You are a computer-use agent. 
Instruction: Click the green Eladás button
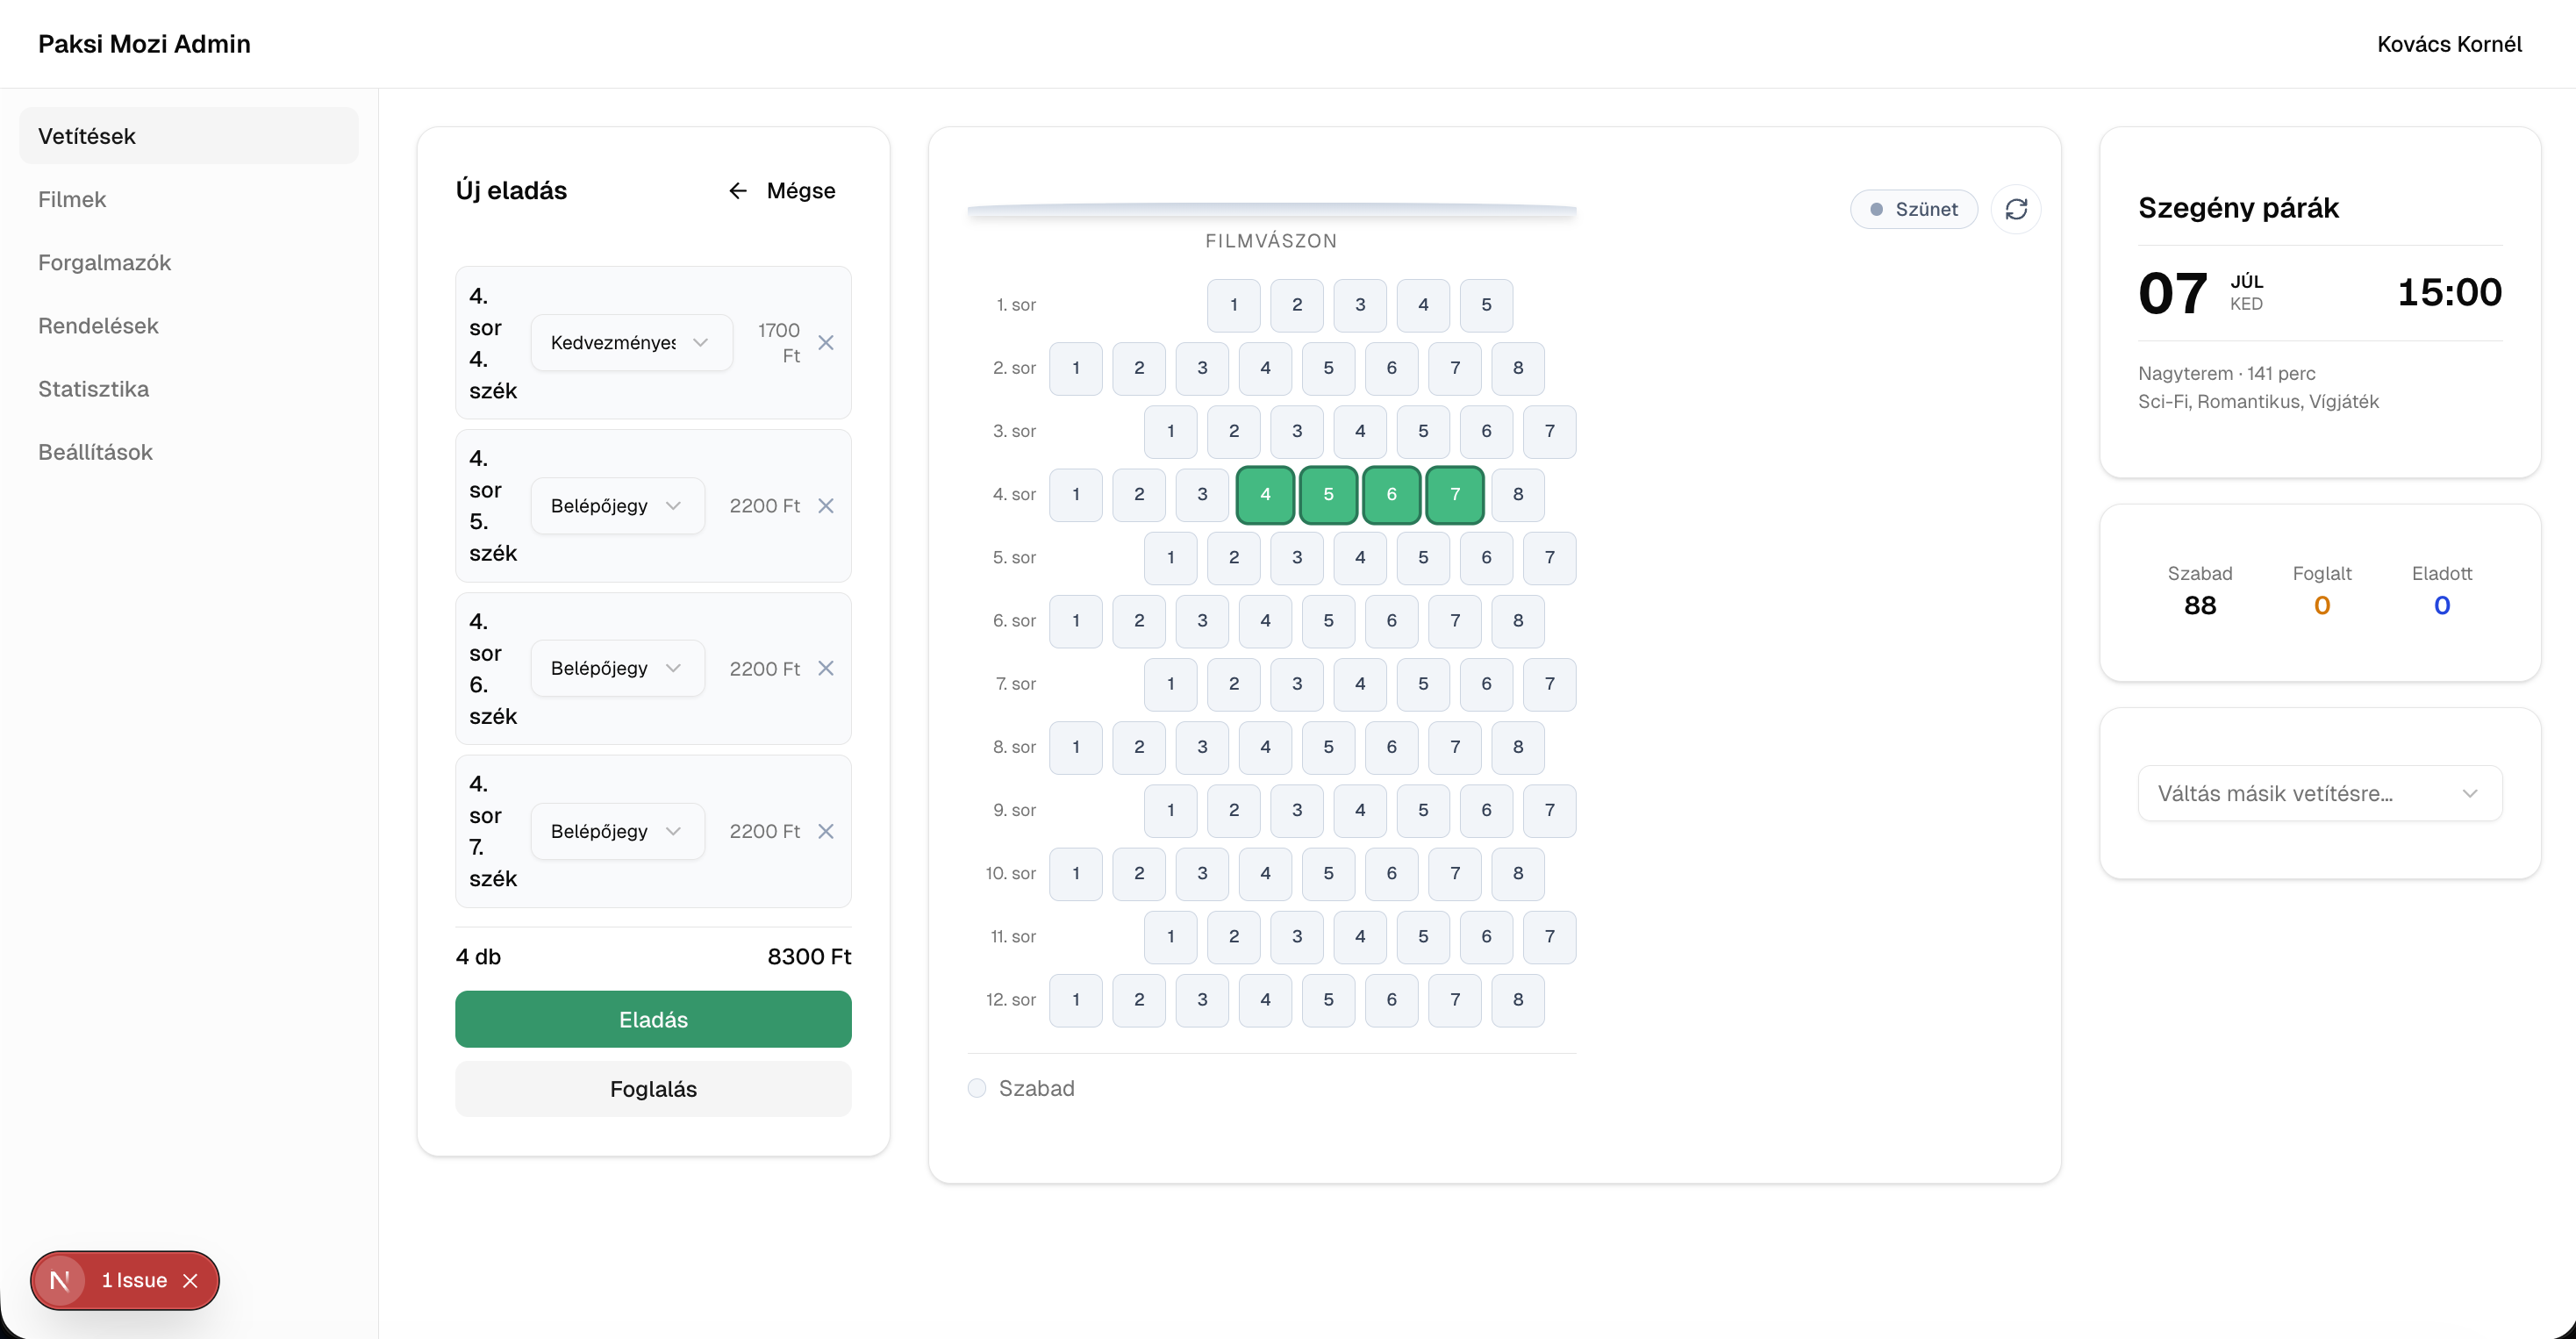(653, 1019)
